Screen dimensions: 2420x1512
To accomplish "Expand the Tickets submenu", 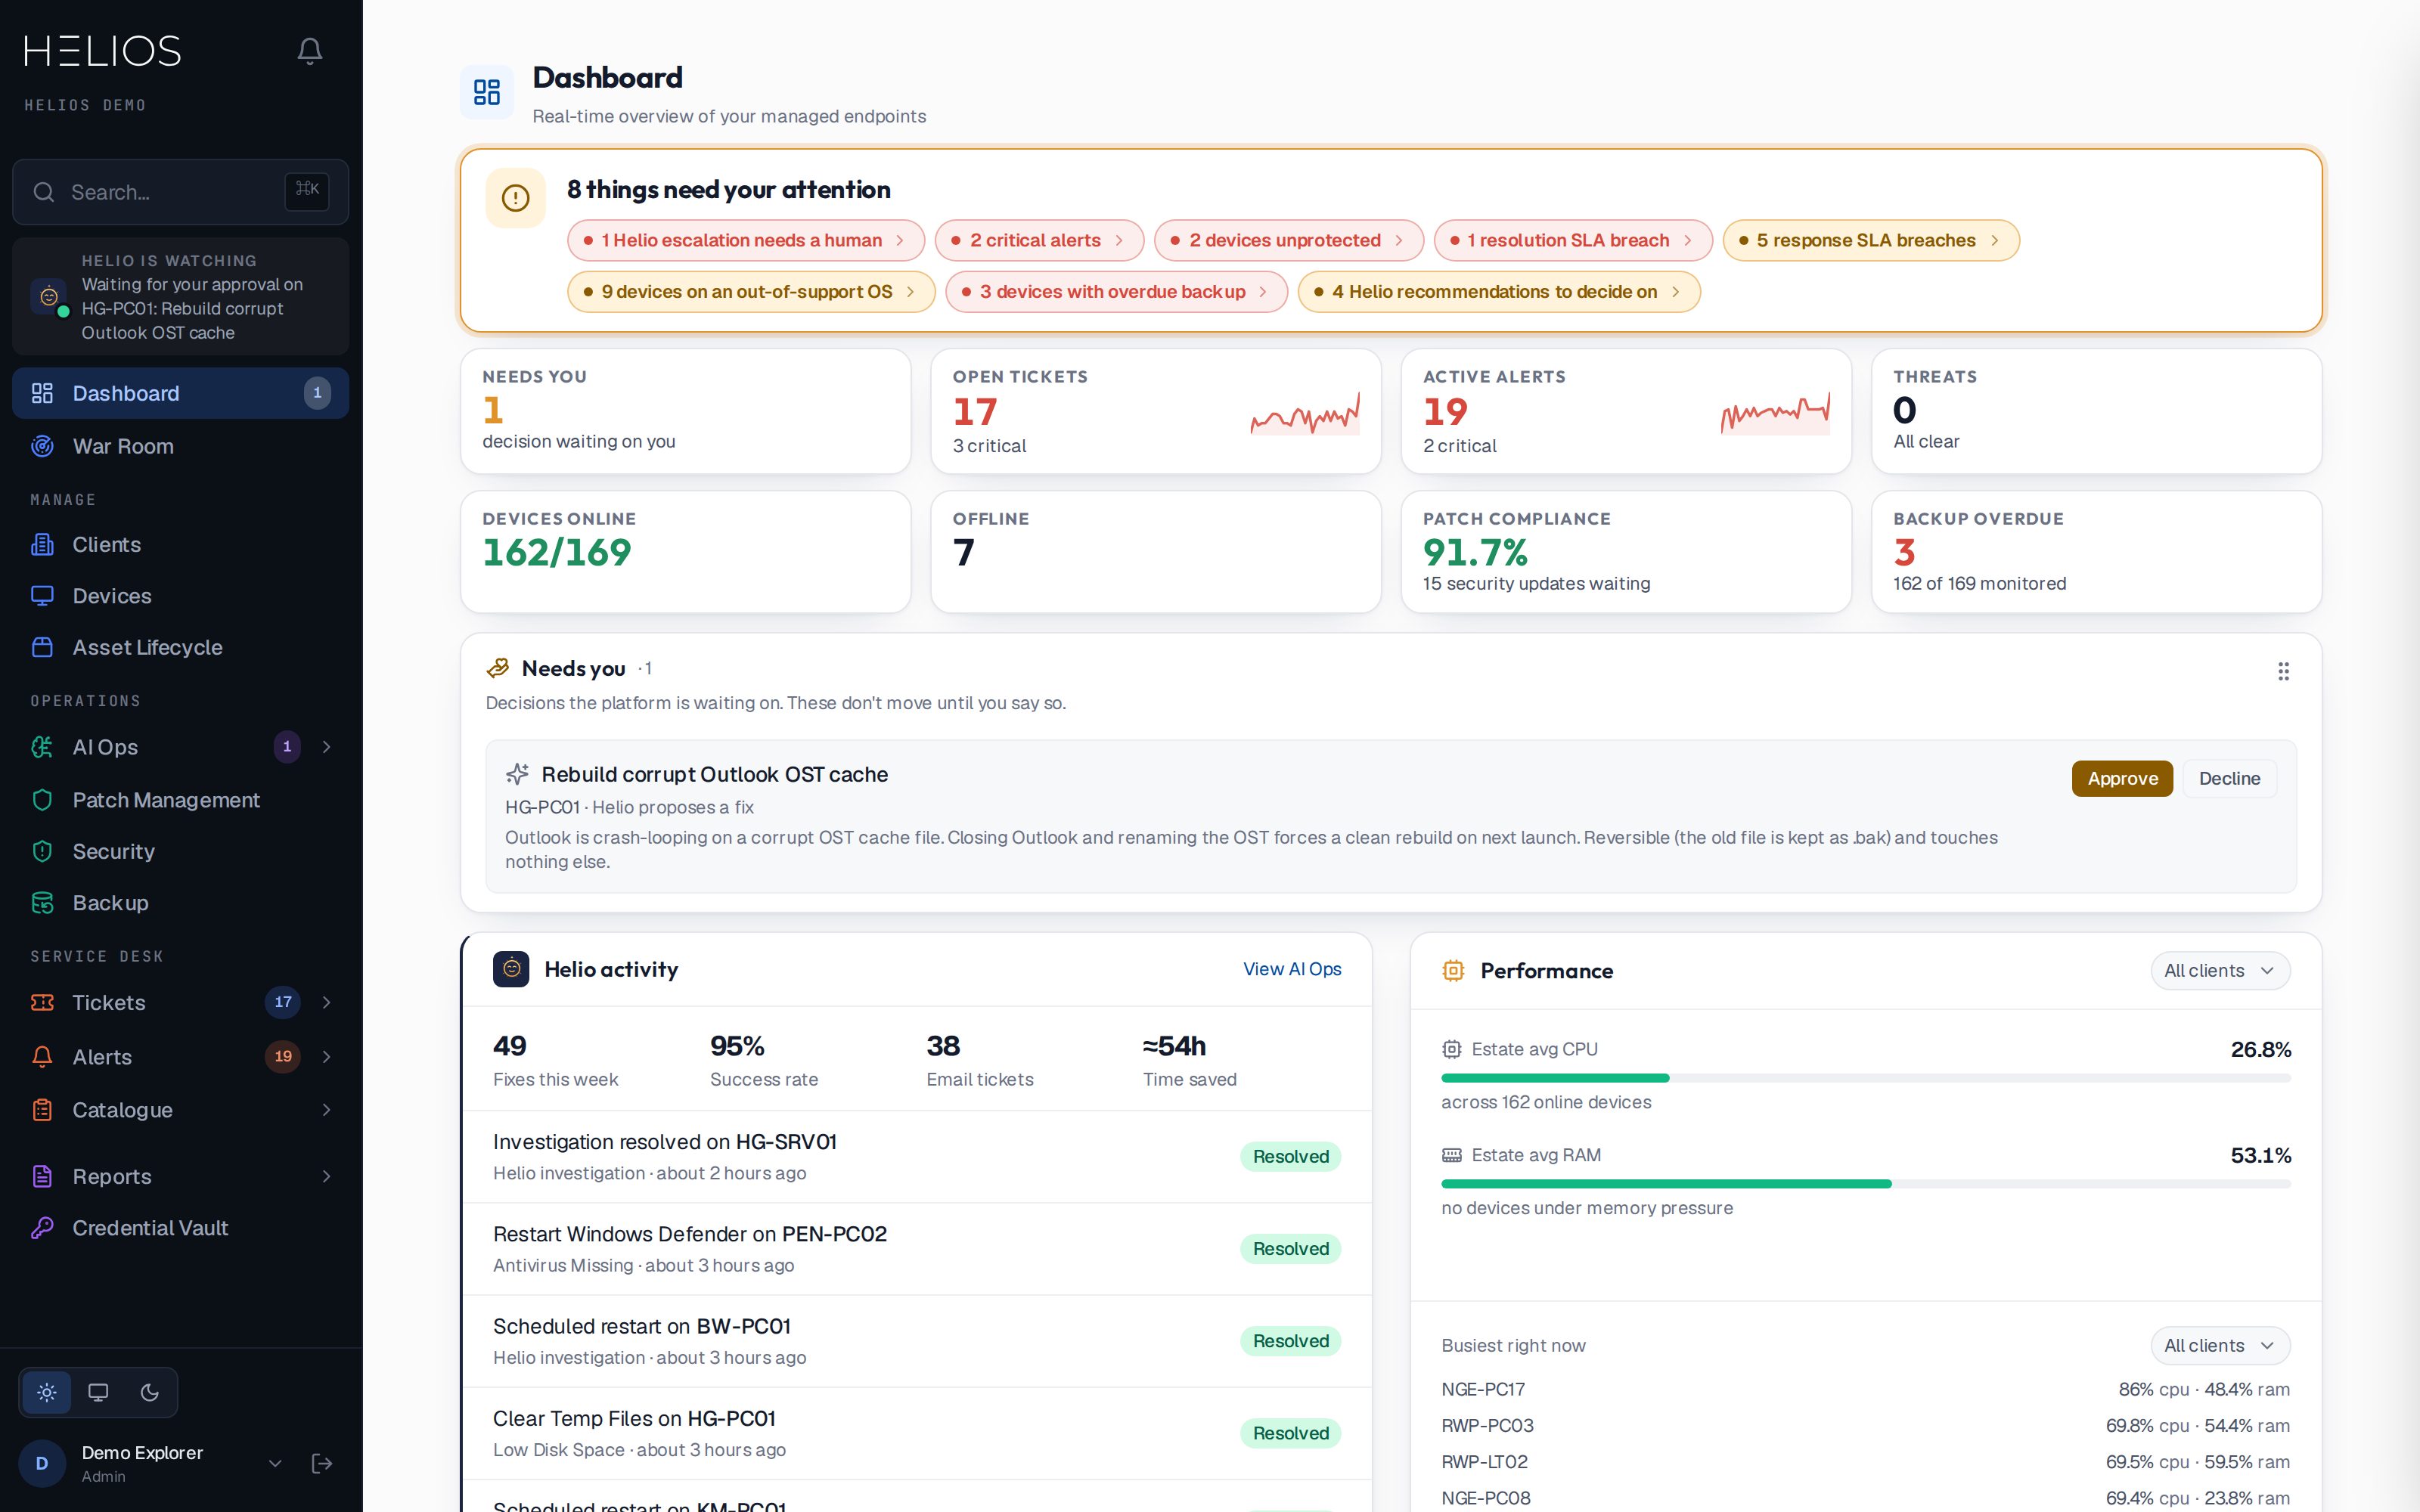I will pyautogui.click(x=326, y=1002).
